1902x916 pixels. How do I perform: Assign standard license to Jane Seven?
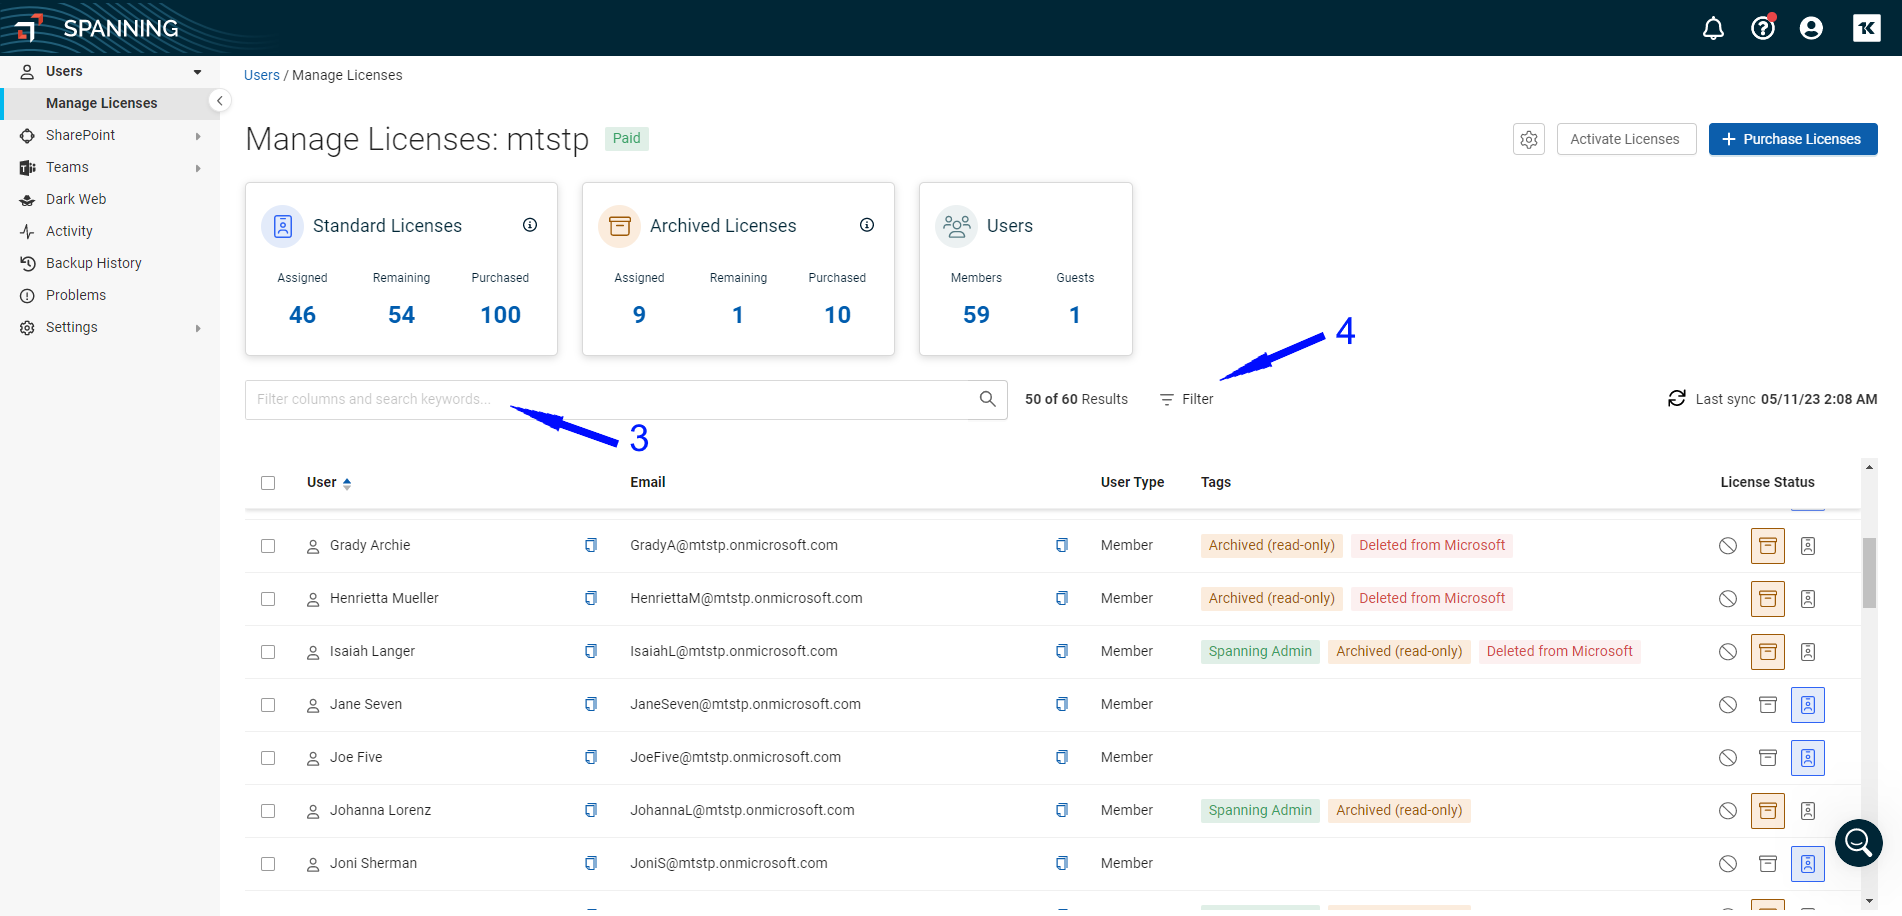point(1807,705)
